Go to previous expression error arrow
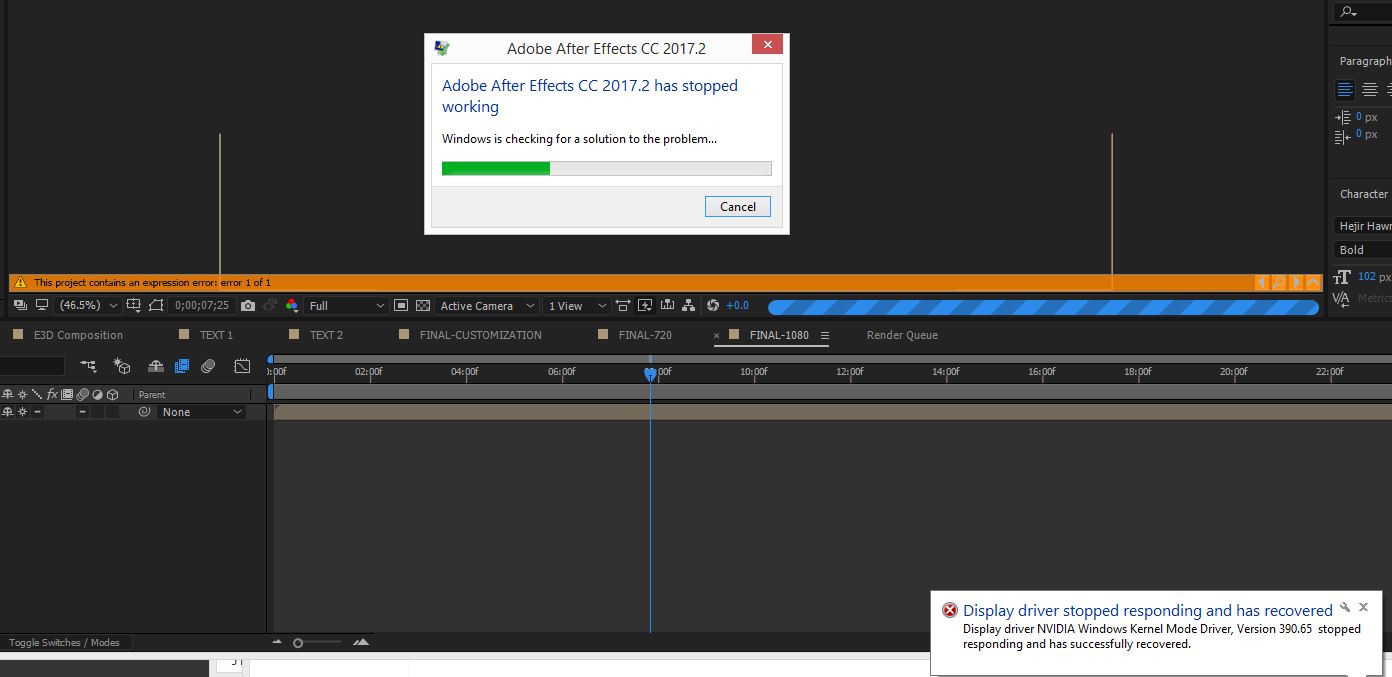This screenshot has height=677, width=1392. pos(1262,283)
